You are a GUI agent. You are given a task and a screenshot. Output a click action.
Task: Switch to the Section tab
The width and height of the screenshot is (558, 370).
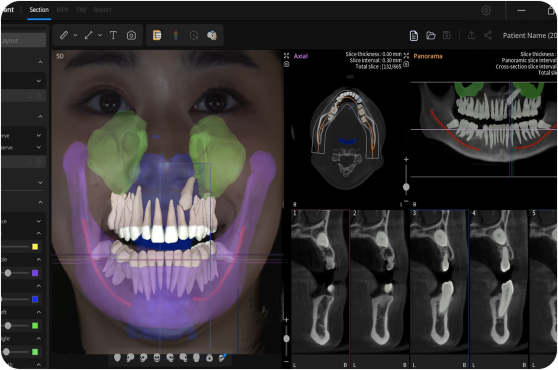point(39,10)
